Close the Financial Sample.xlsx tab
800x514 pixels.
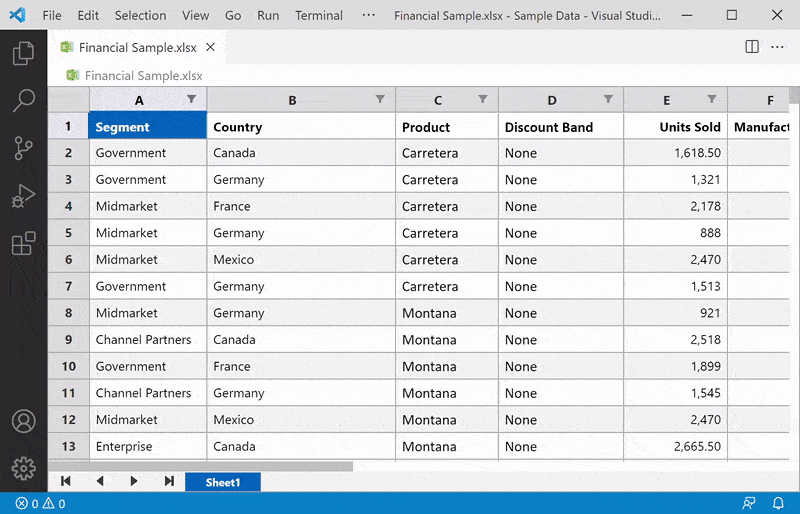tap(210, 47)
